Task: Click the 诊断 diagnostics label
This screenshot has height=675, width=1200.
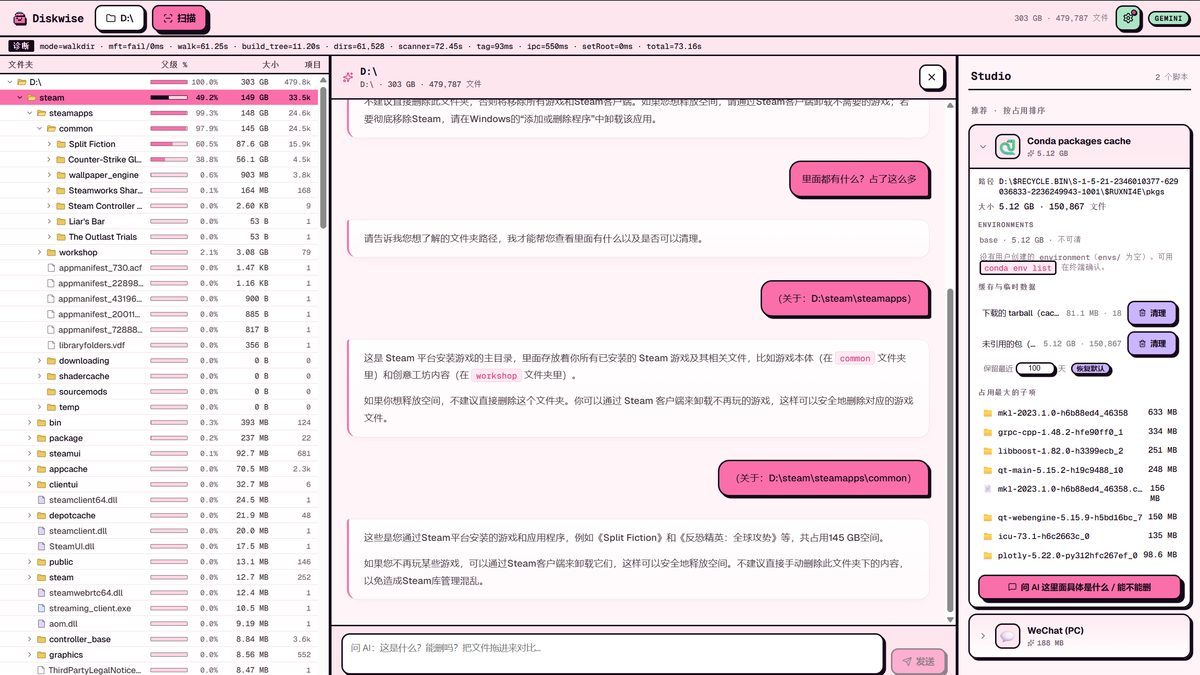Action: [21, 46]
